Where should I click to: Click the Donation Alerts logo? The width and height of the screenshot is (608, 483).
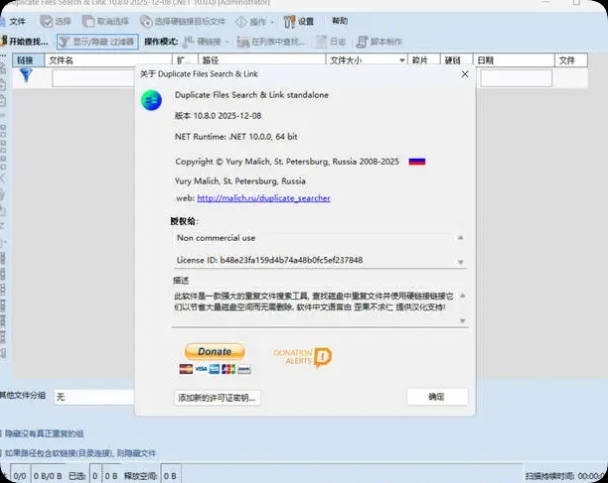point(302,357)
